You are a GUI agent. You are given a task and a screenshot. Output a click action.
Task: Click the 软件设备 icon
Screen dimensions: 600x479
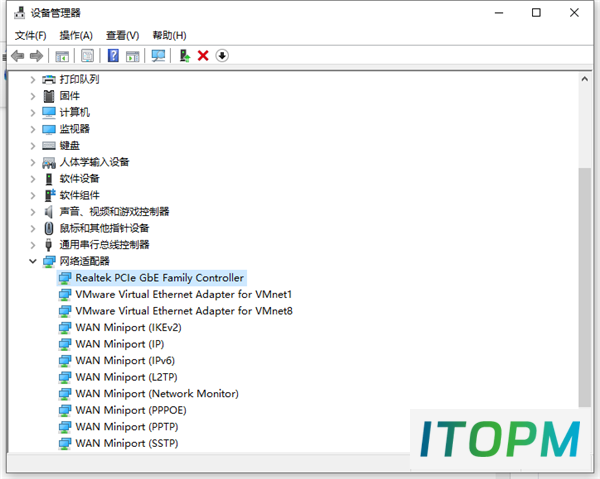(x=49, y=179)
